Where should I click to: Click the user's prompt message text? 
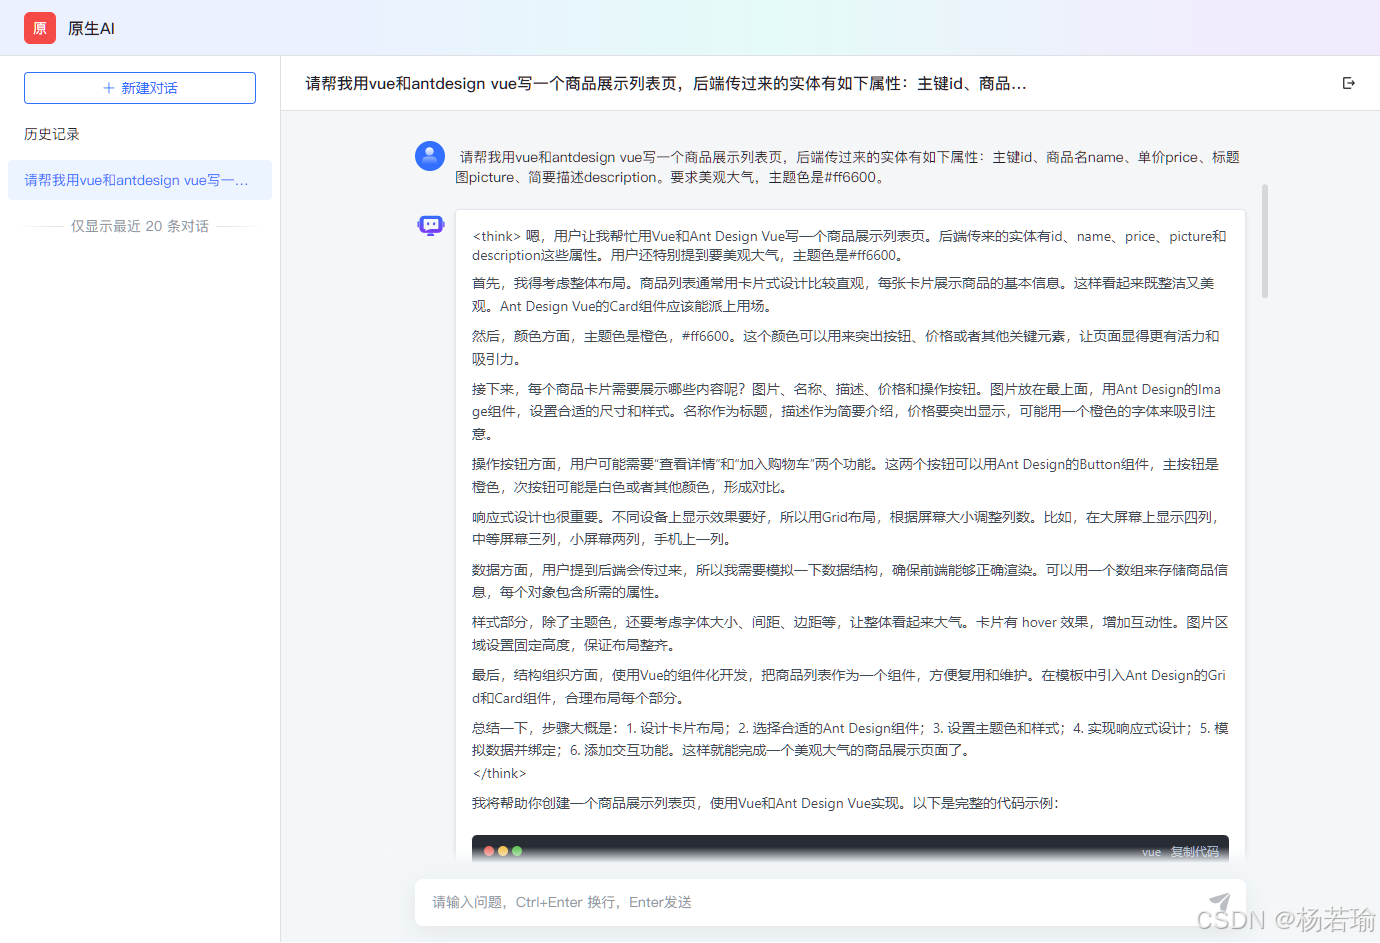(847, 167)
